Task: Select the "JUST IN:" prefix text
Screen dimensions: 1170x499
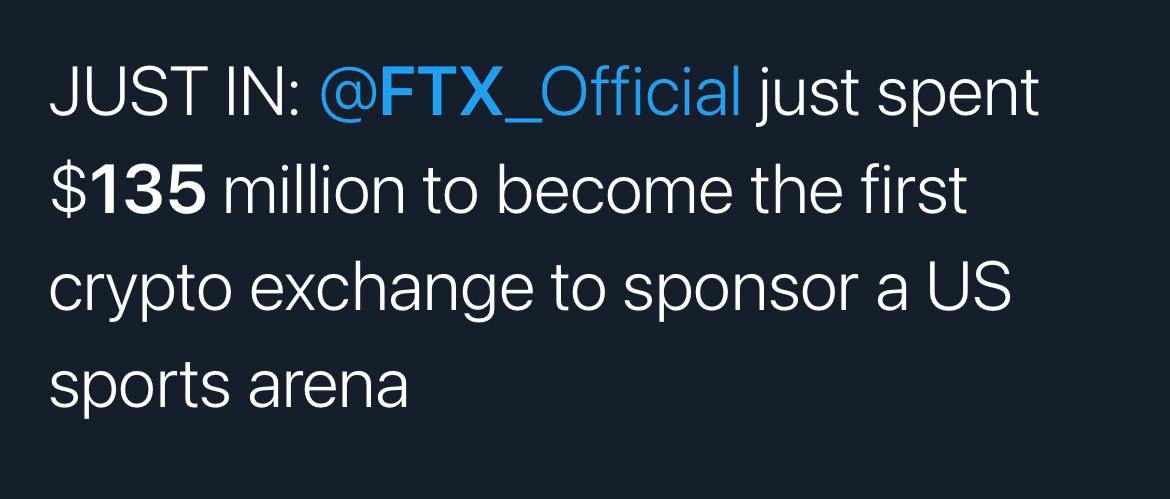Action: click(175, 93)
